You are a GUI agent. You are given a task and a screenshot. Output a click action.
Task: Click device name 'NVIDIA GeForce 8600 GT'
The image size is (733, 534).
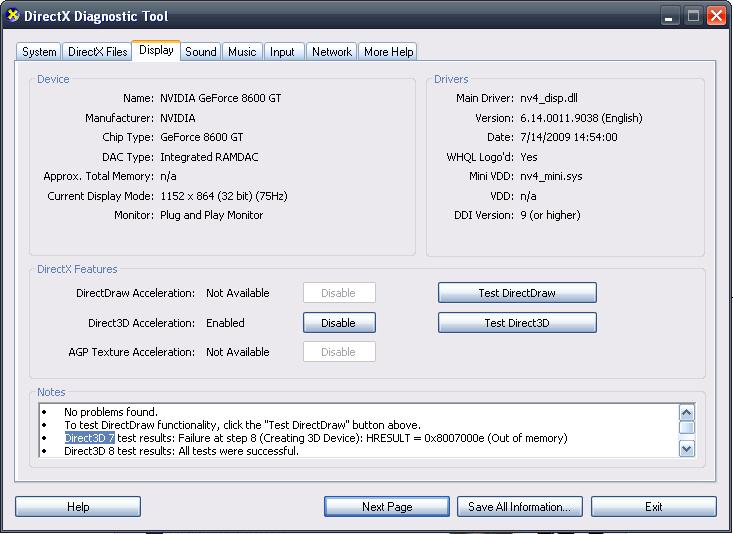221,98
